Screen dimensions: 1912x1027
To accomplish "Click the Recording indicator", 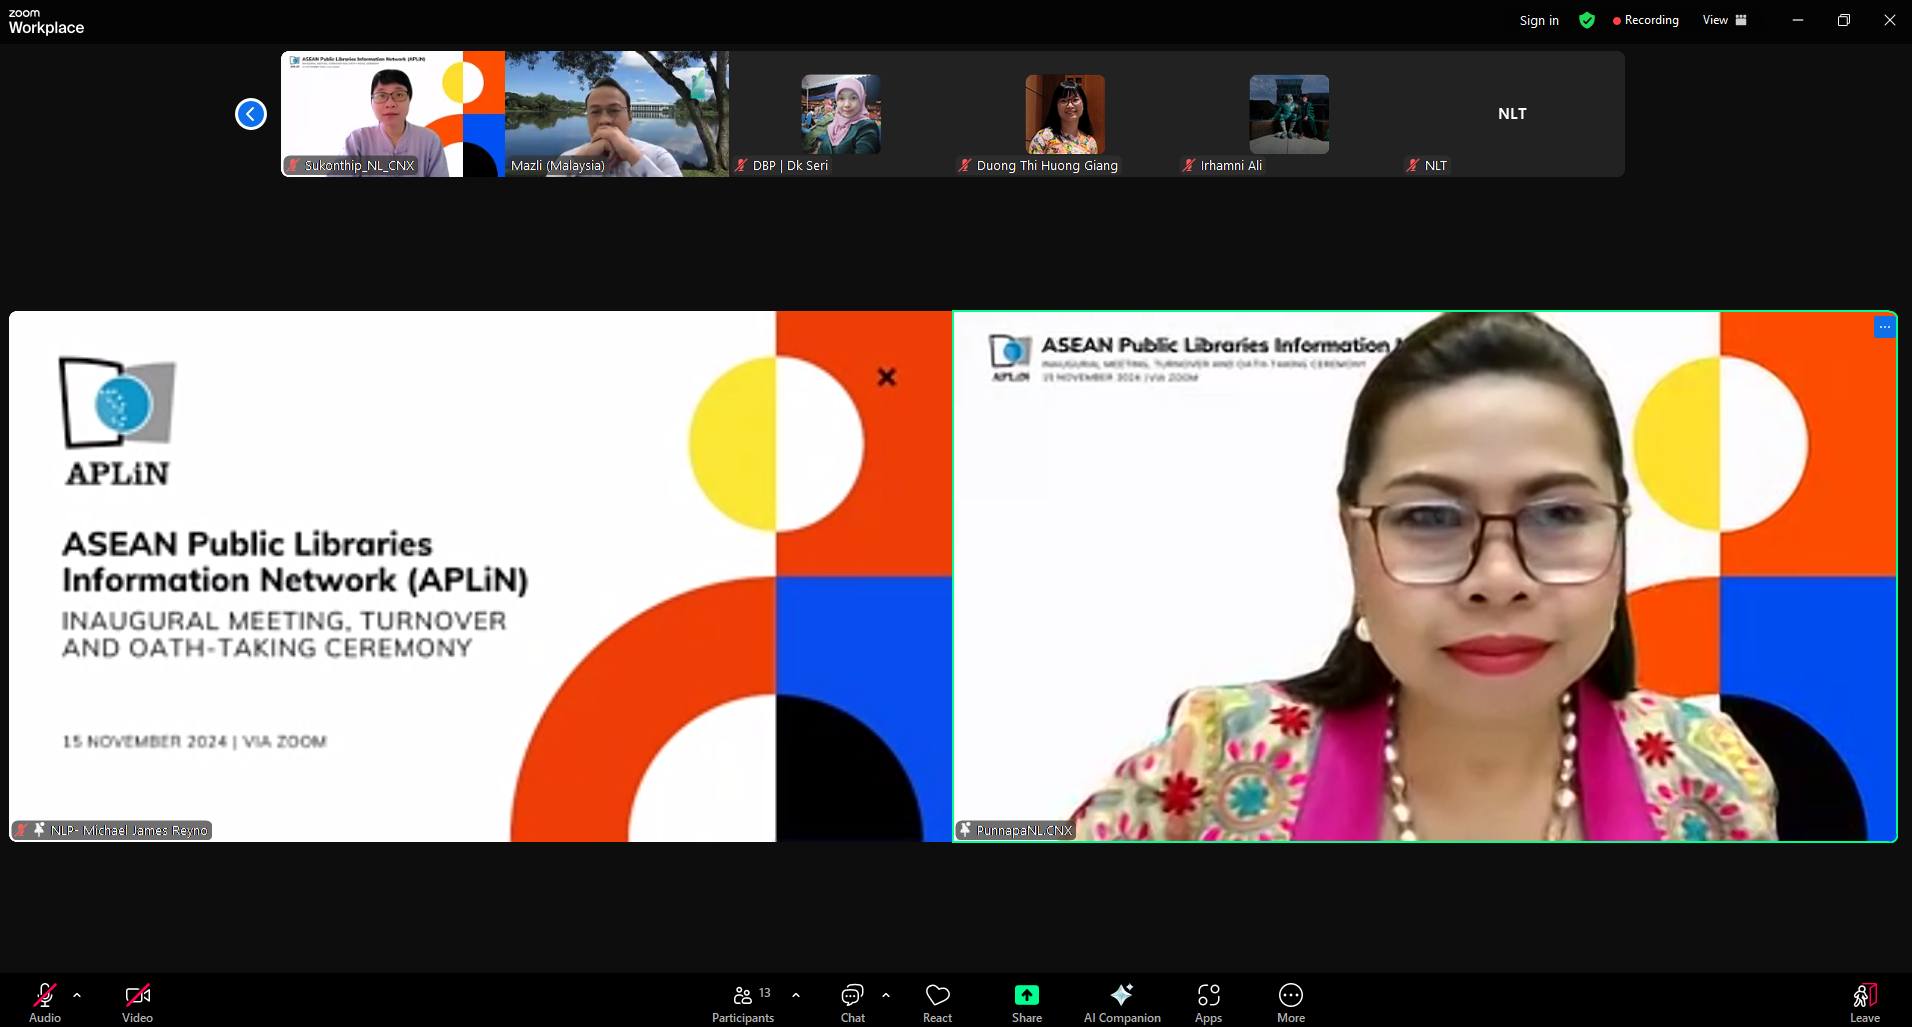I will [1645, 20].
